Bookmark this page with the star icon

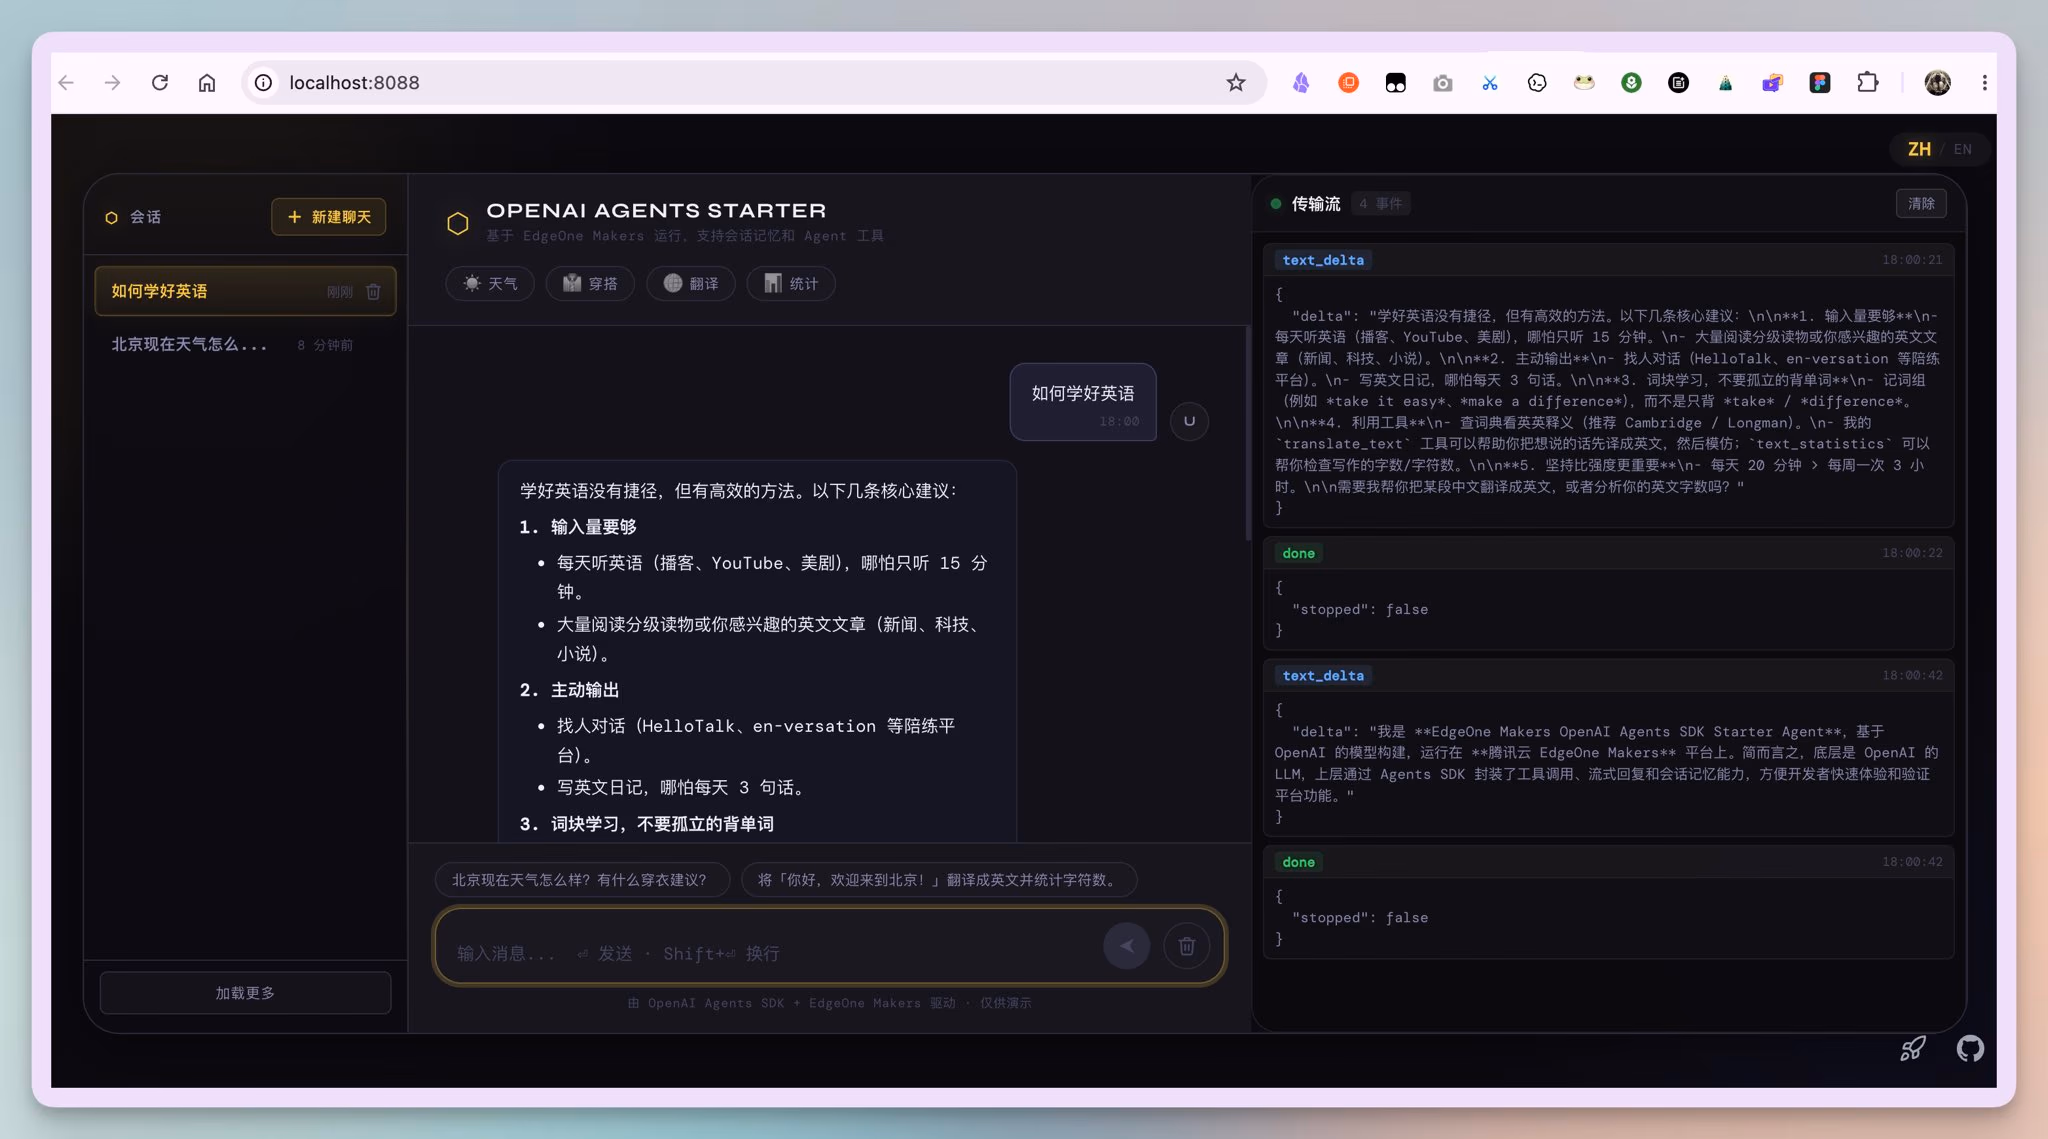tap(1236, 83)
